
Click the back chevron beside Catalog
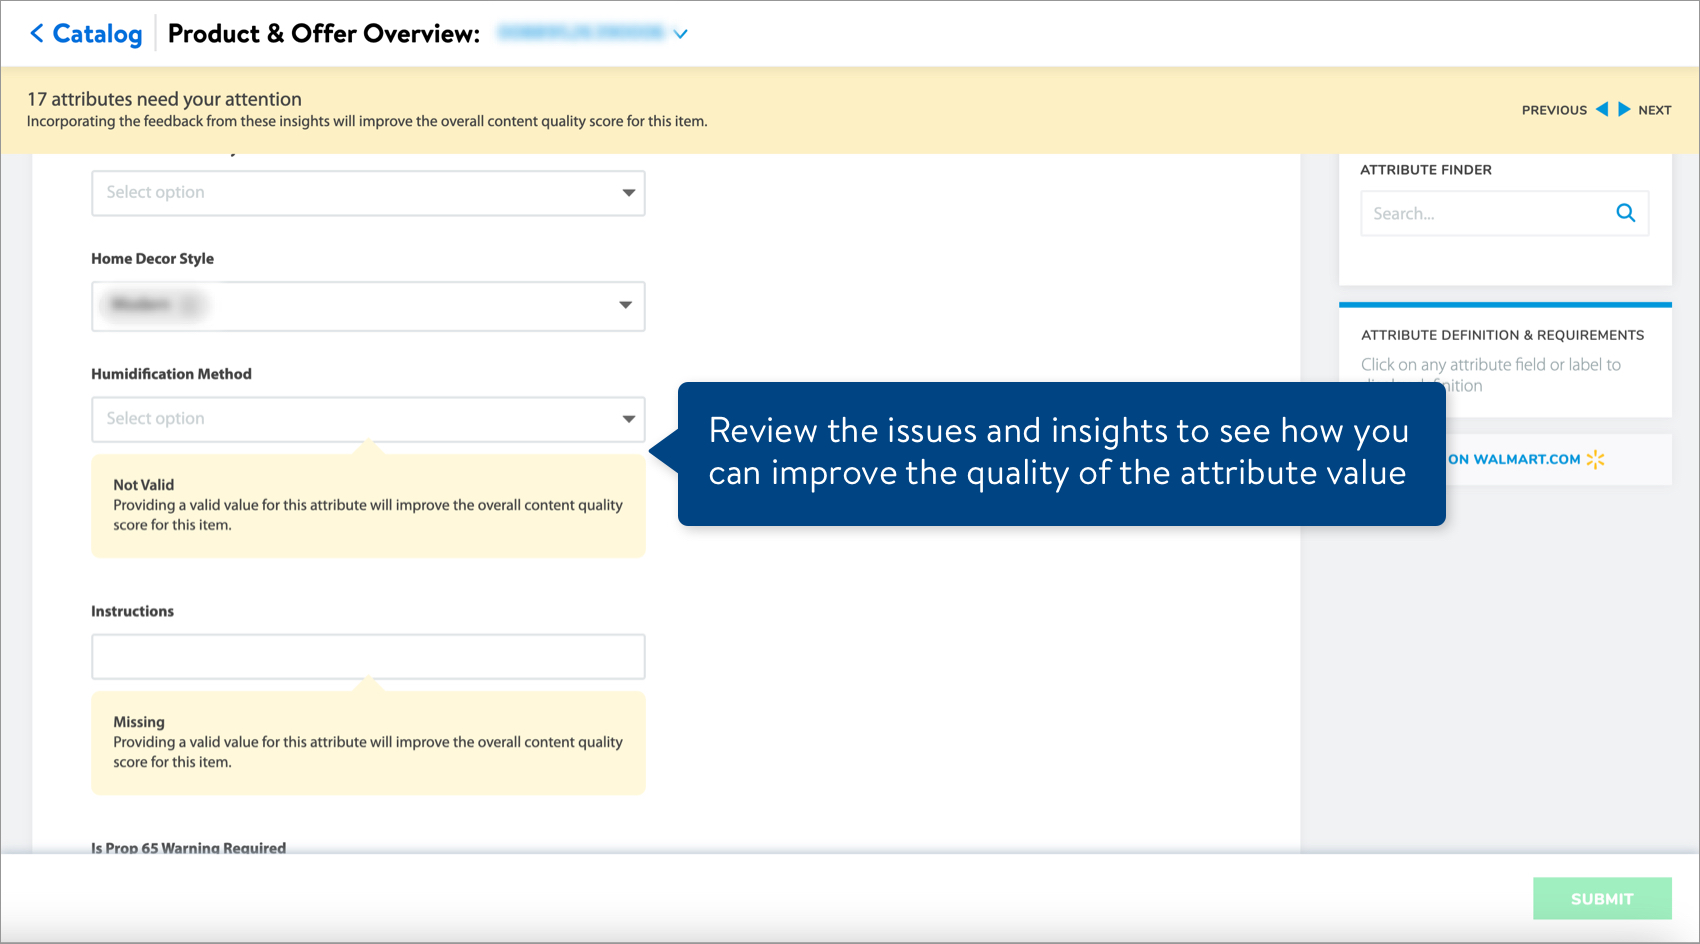tap(37, 34)
